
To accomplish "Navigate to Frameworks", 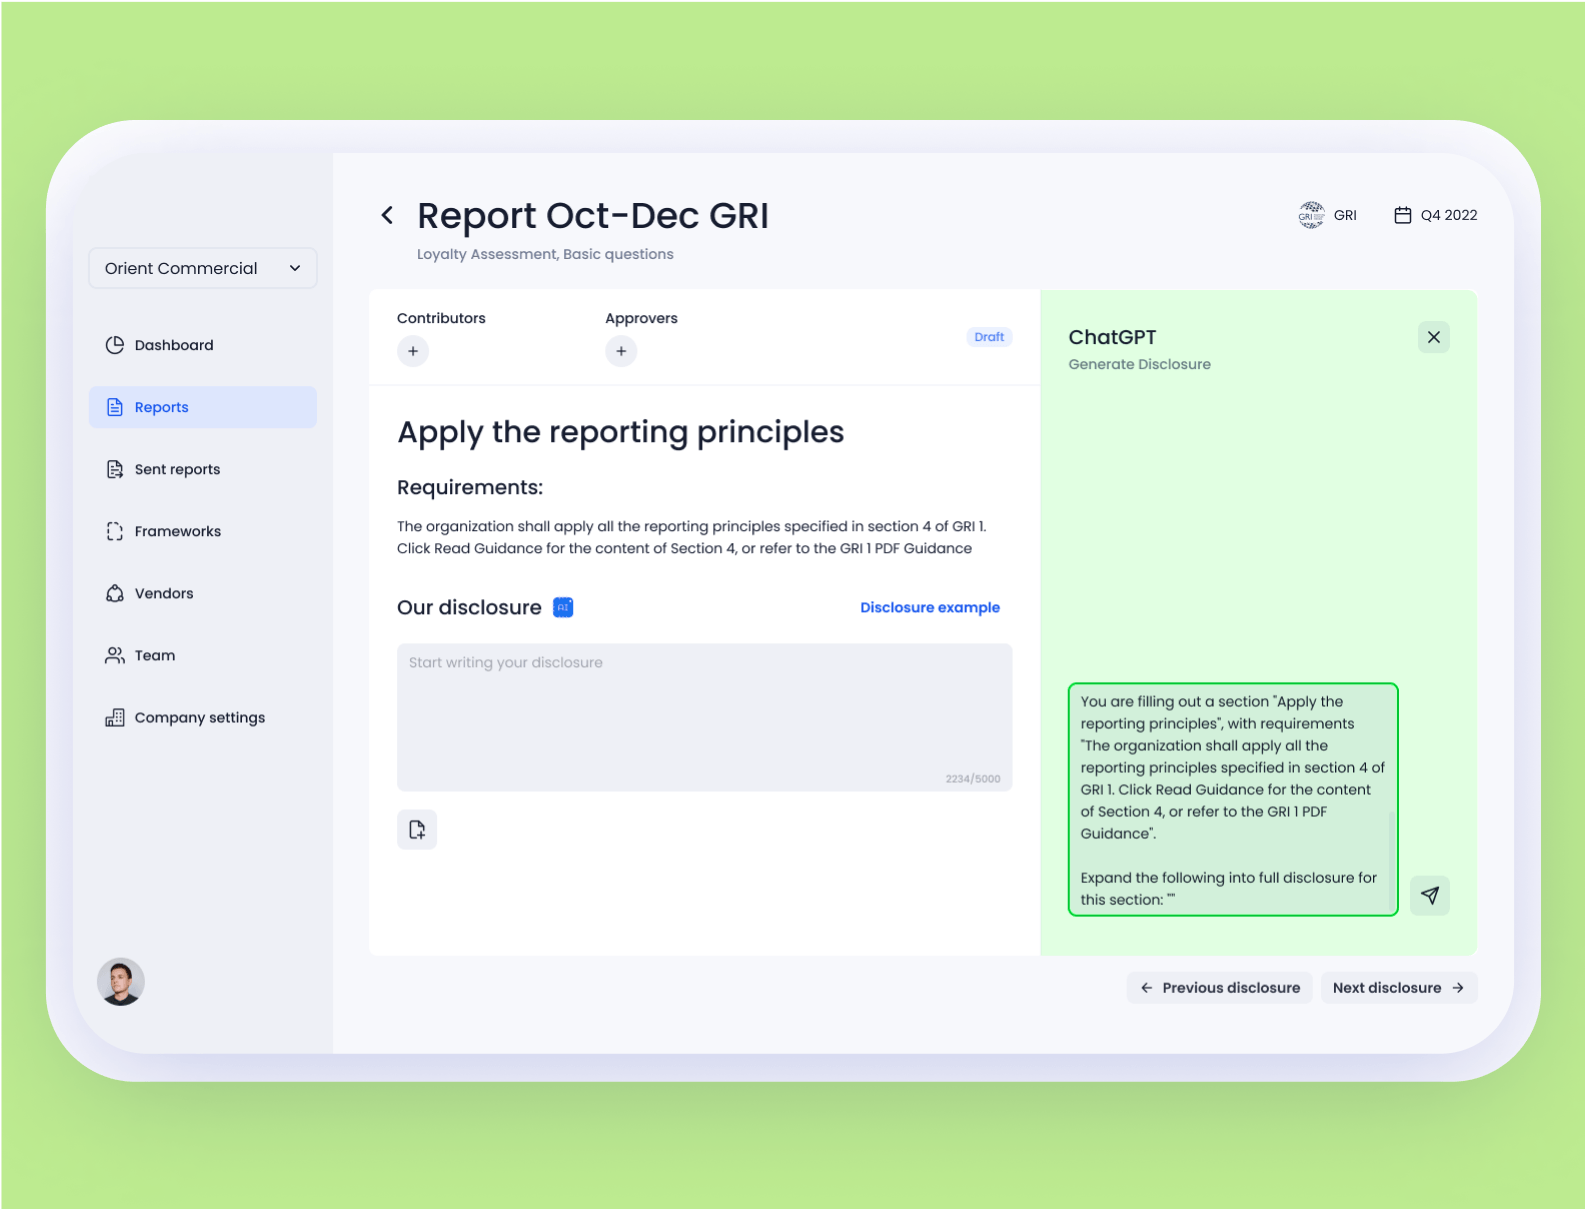I will click(x=202, y=531).
